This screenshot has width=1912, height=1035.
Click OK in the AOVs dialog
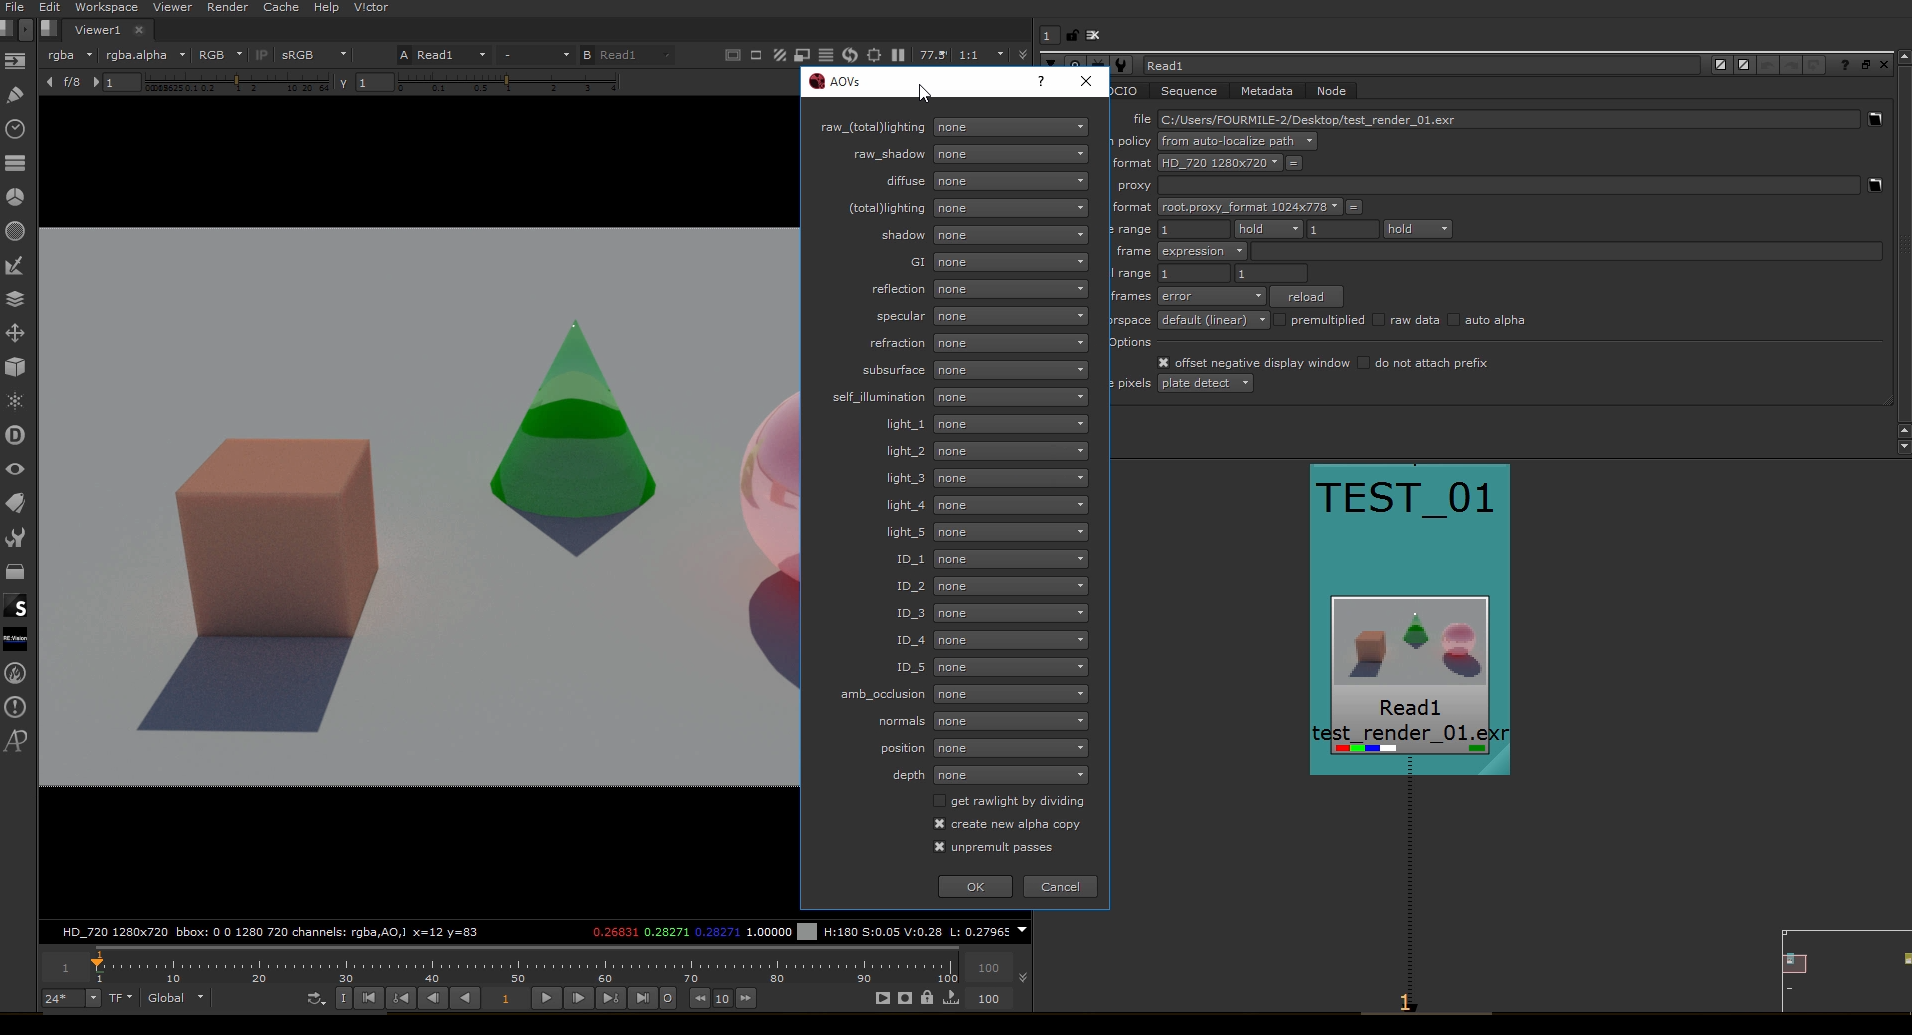coord(975,887)
